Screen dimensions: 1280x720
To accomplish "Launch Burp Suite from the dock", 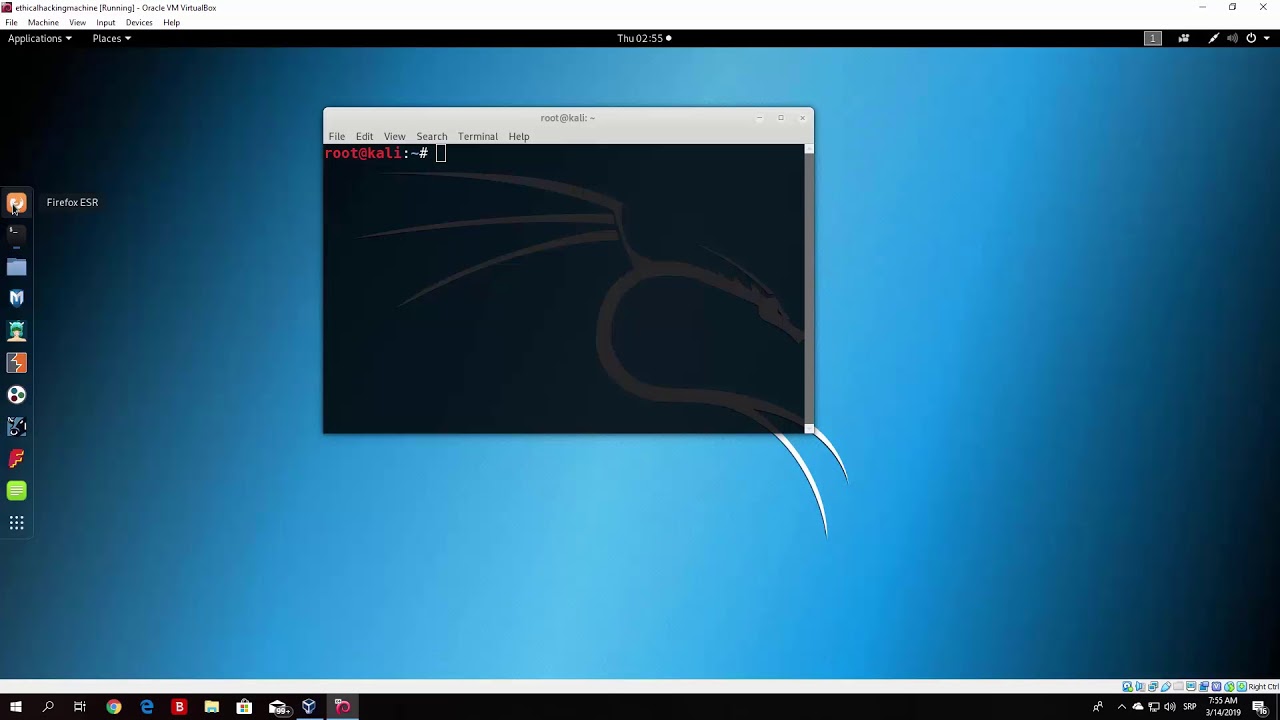I will pos(16,363).
